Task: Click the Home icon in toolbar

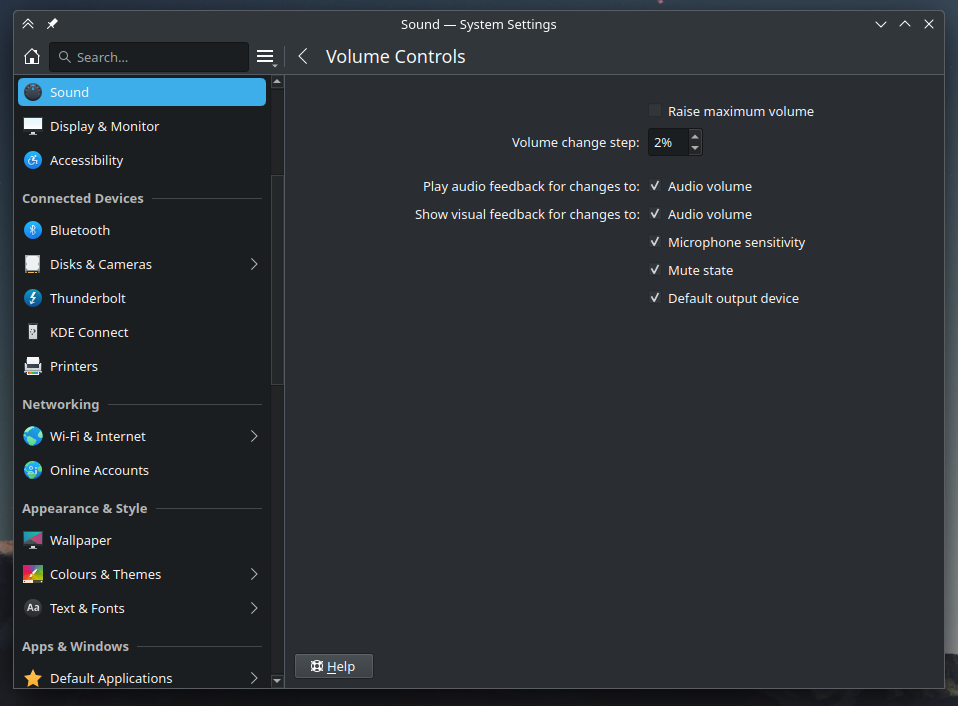Action: [32, 57]
